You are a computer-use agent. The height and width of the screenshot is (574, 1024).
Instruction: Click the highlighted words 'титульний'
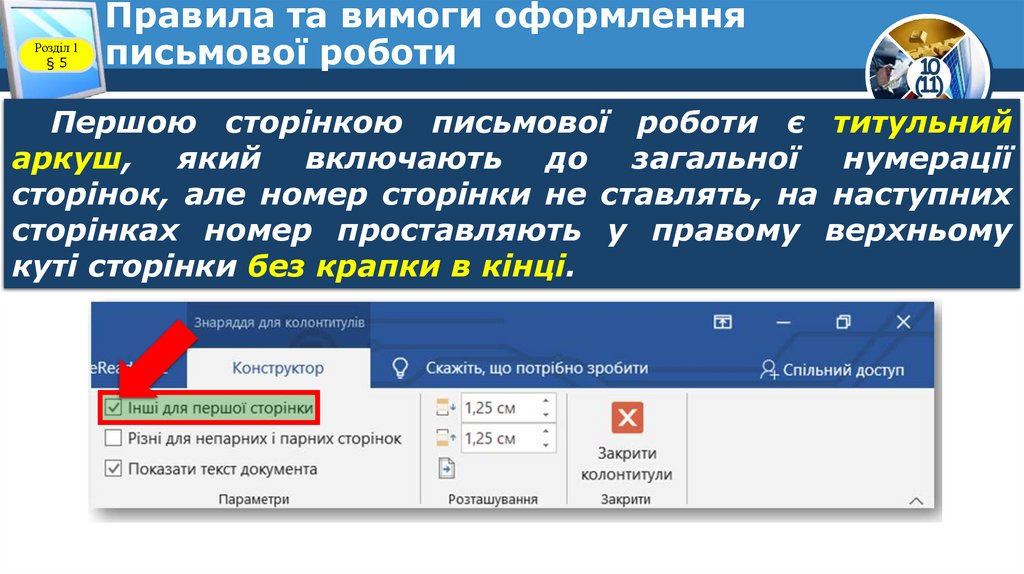point(922,122)
